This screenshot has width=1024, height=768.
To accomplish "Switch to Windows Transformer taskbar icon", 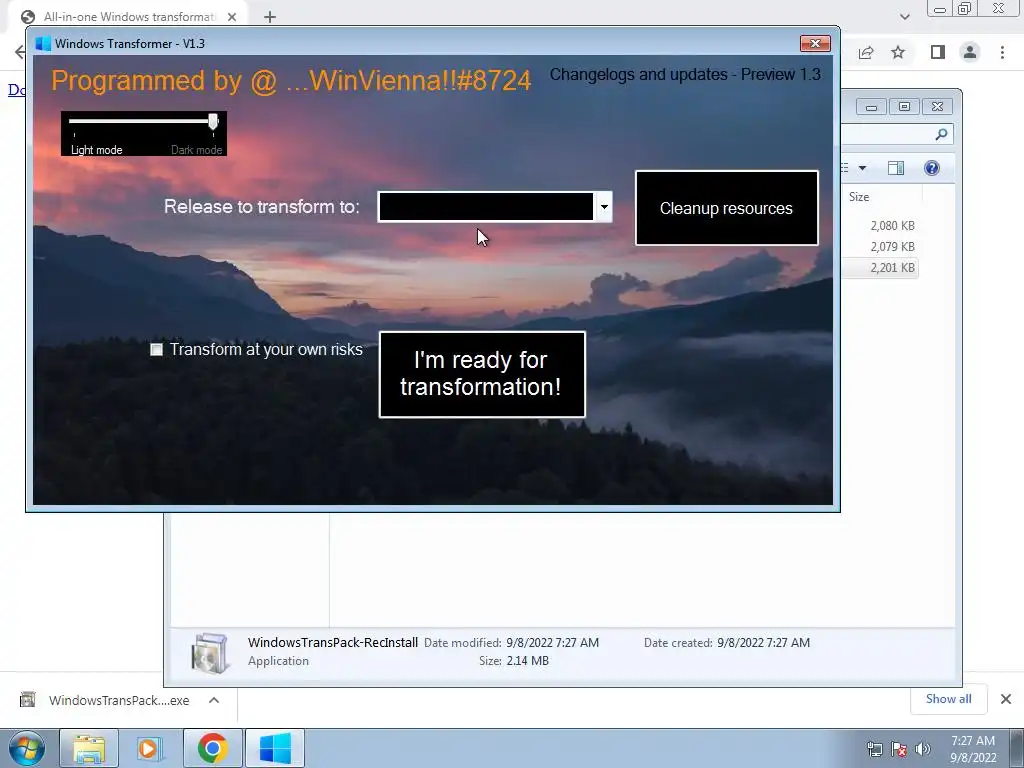I will coord(275,748).
